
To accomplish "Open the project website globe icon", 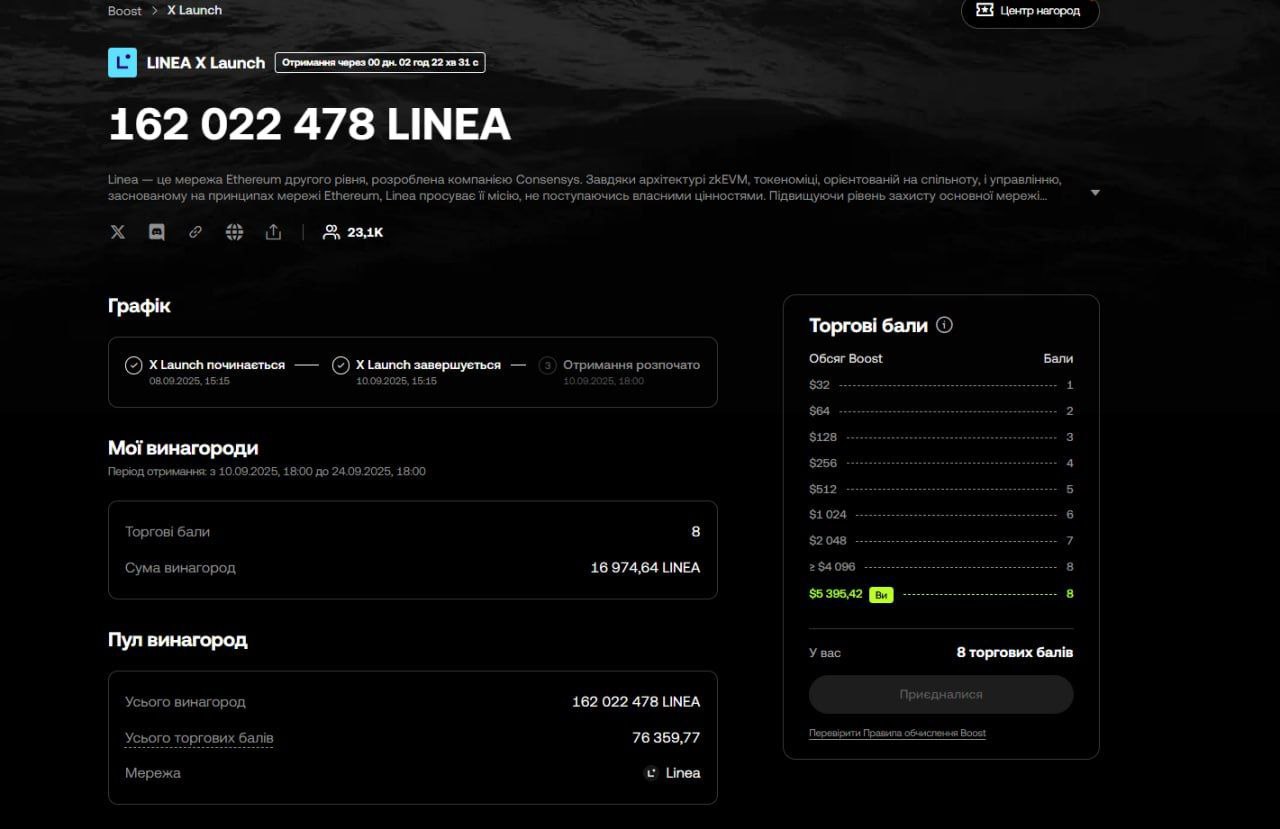I will click(234, 232).
